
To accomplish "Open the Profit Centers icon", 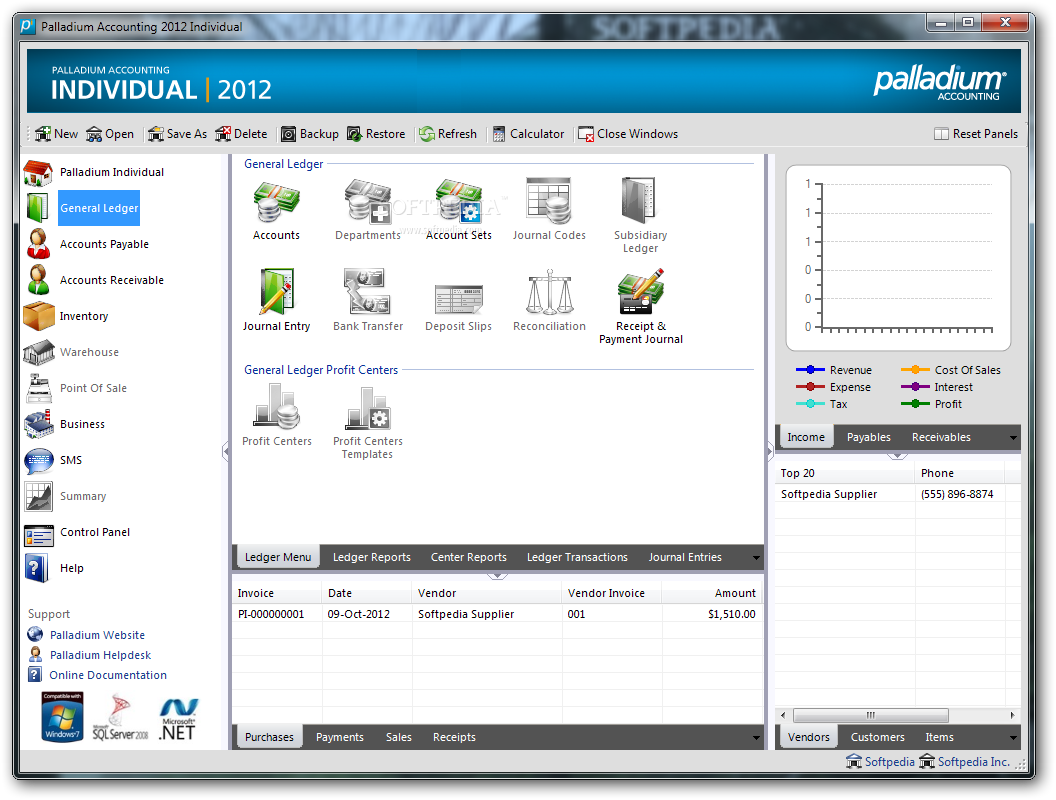I will click(x=277, y=407).
